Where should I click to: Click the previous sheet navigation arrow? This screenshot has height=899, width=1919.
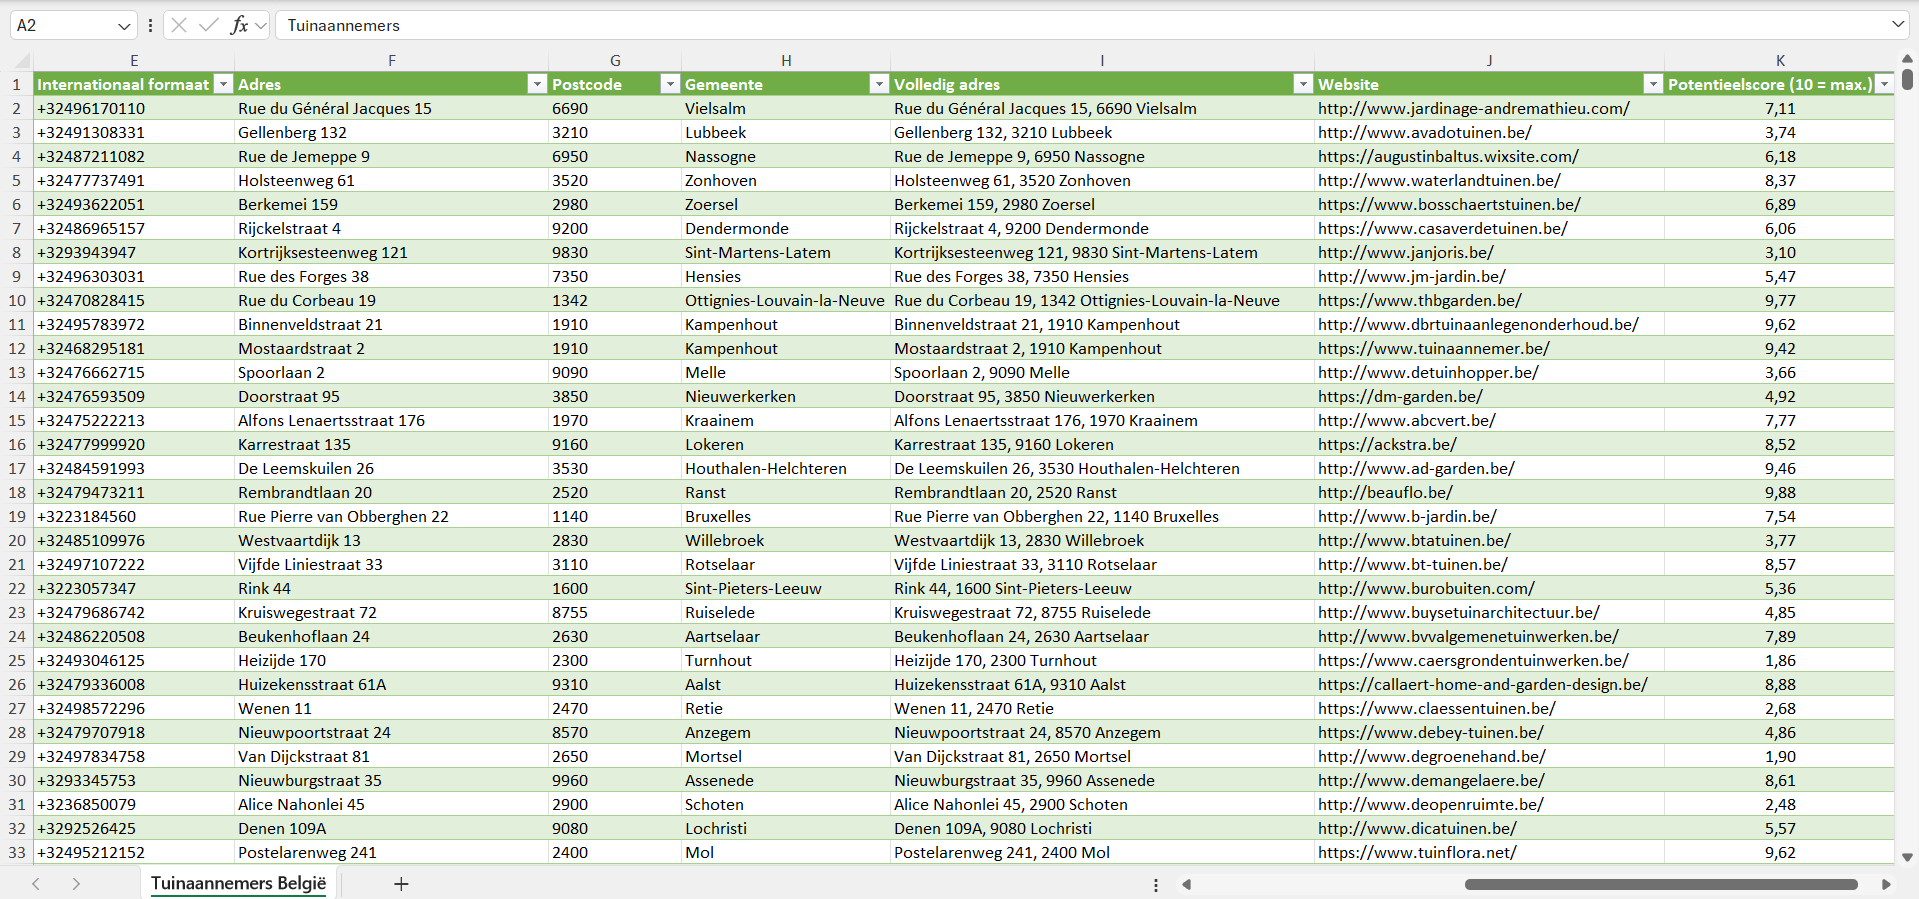(x=36, y=884)
